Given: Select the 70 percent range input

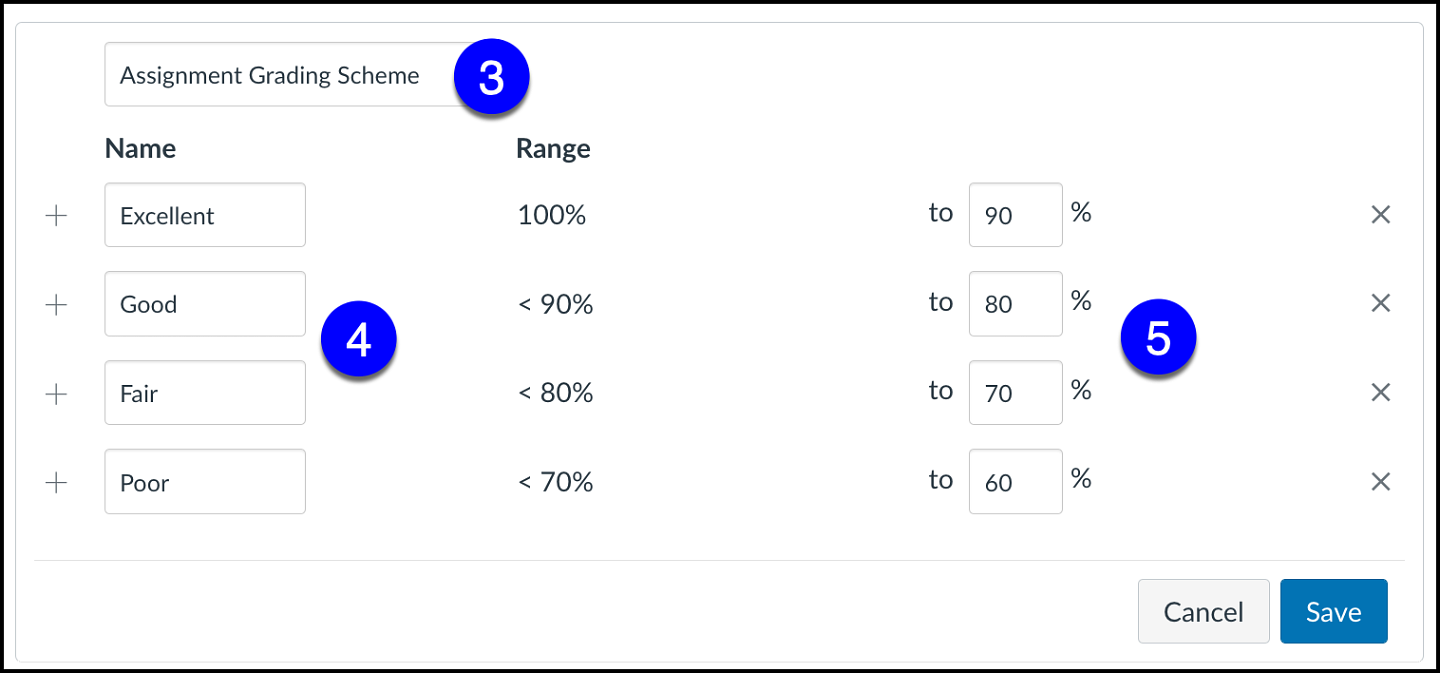Looking at the screenshot, I should pos(1015,393).
